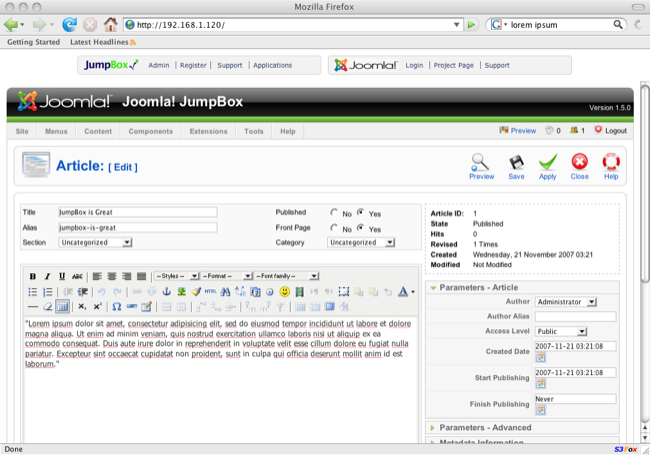Log out of Joomla admin

pos(610,131)
